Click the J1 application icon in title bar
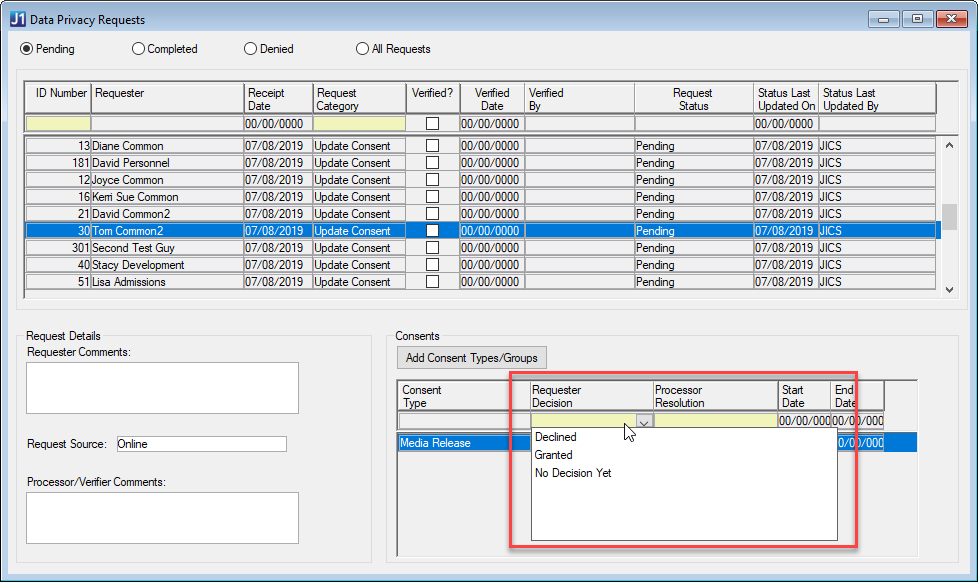 17,19
